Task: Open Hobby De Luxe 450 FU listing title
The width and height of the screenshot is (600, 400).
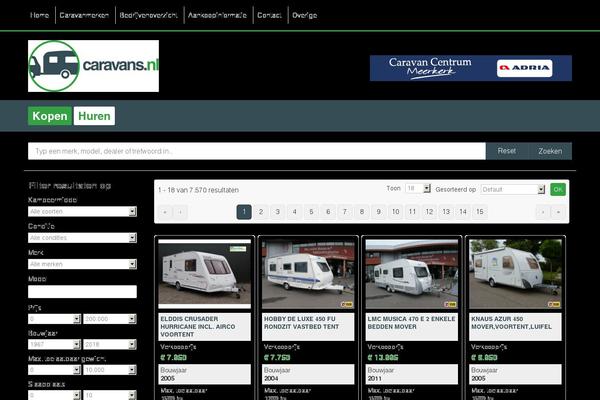Action: click(x=302, y=323)
